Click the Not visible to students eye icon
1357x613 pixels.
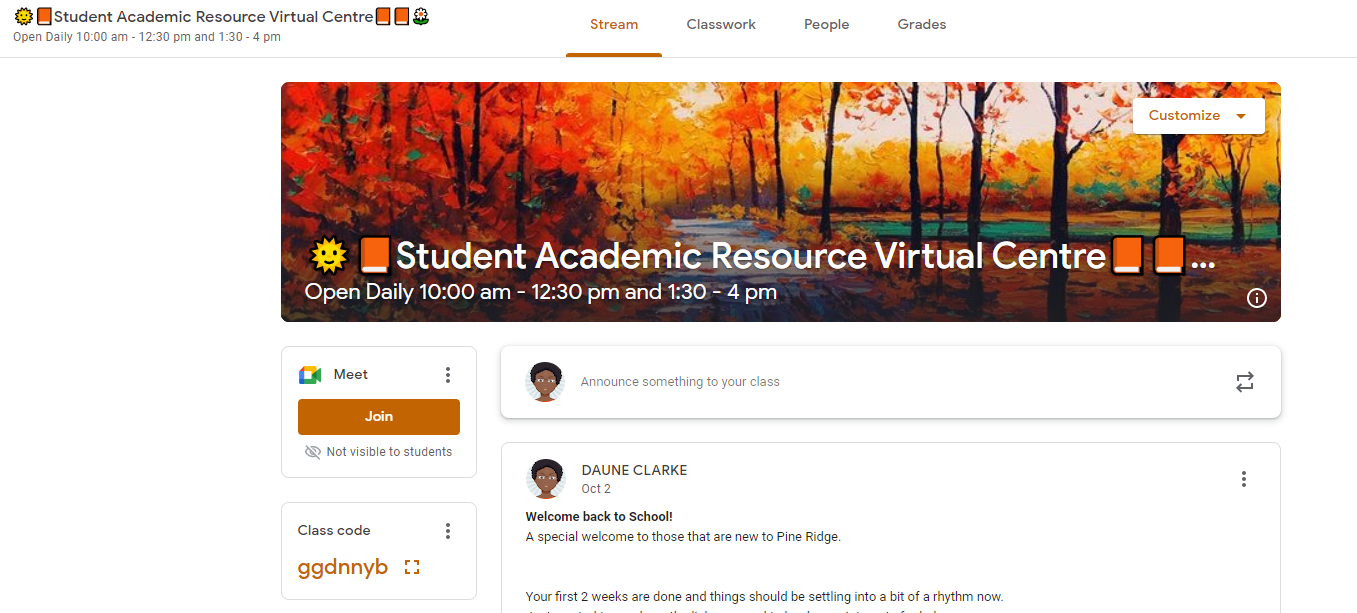(313, 452)
